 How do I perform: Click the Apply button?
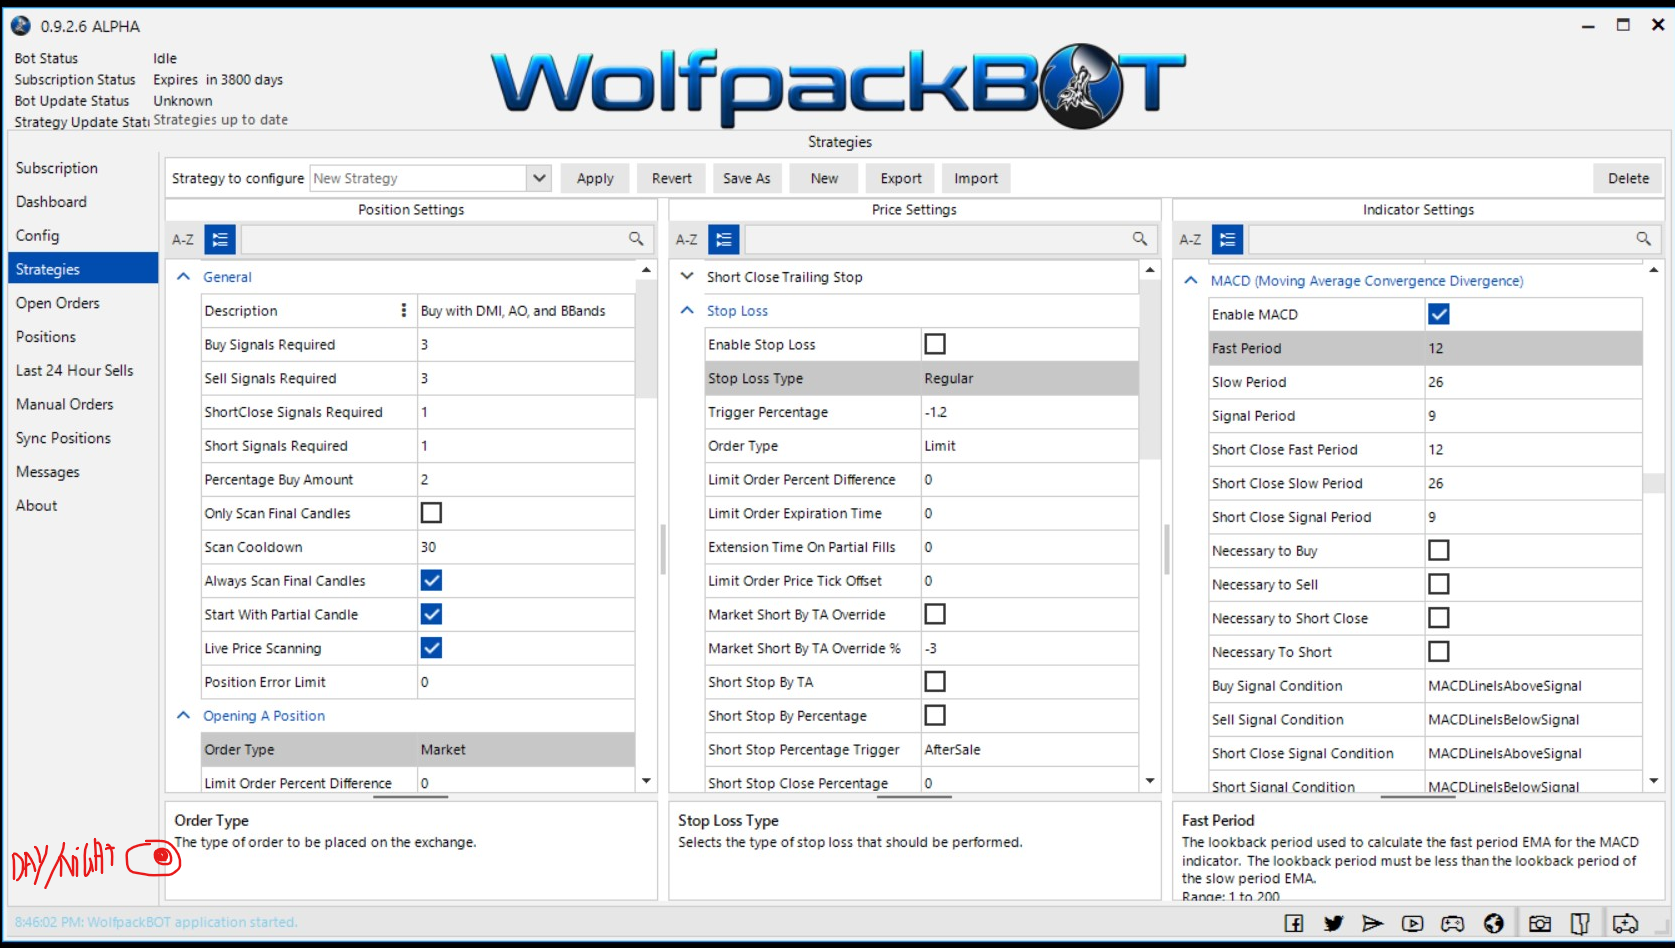[595, 178]
